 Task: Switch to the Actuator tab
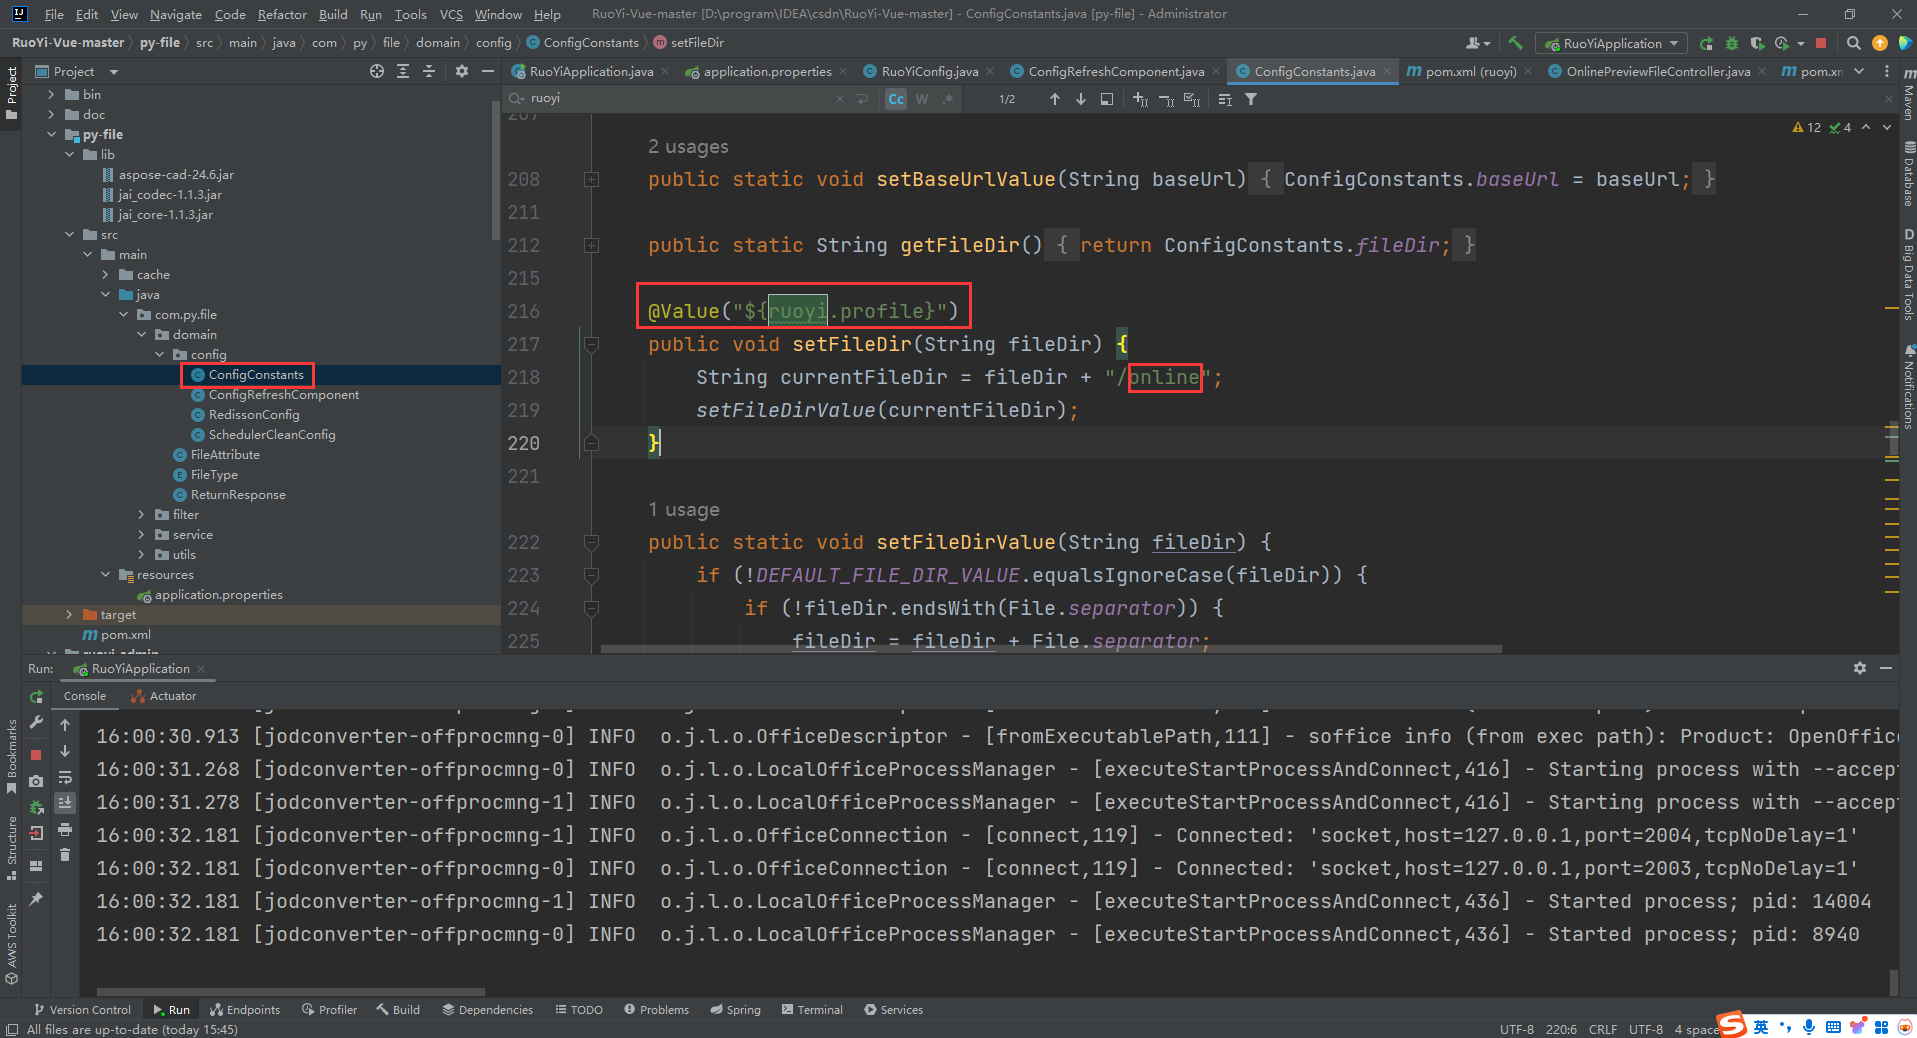164,696
